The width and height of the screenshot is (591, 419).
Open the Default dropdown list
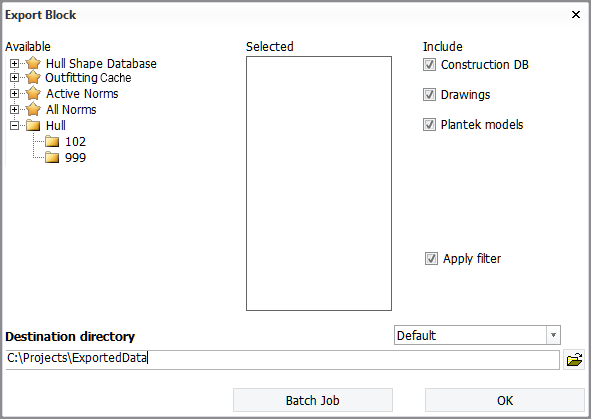pos(477,335)
